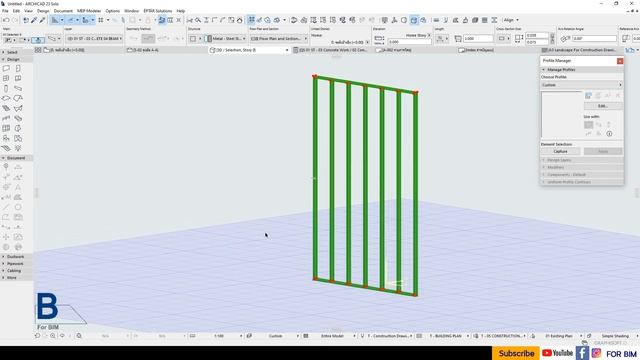Toggle Use with Column in Profile Manager
Image resolution: width=640 pixels, height=360 pixels.
[x=609, y=124]
